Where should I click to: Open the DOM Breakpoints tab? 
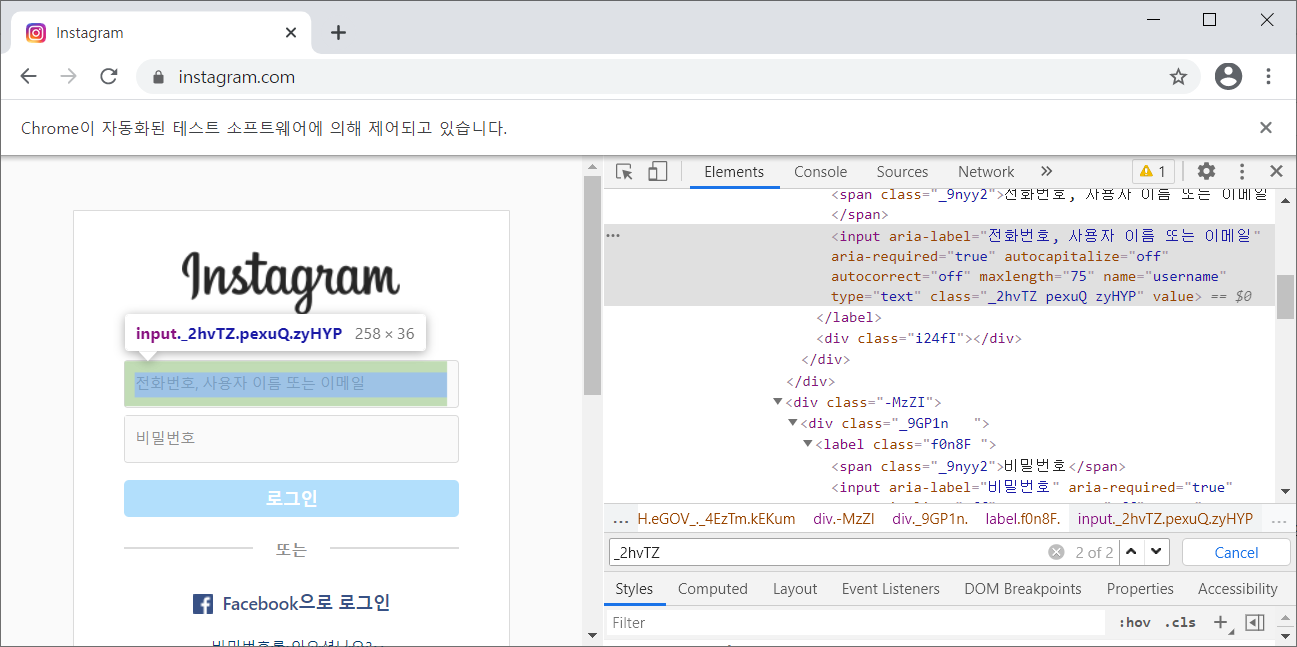click(x=1023, y=589)
